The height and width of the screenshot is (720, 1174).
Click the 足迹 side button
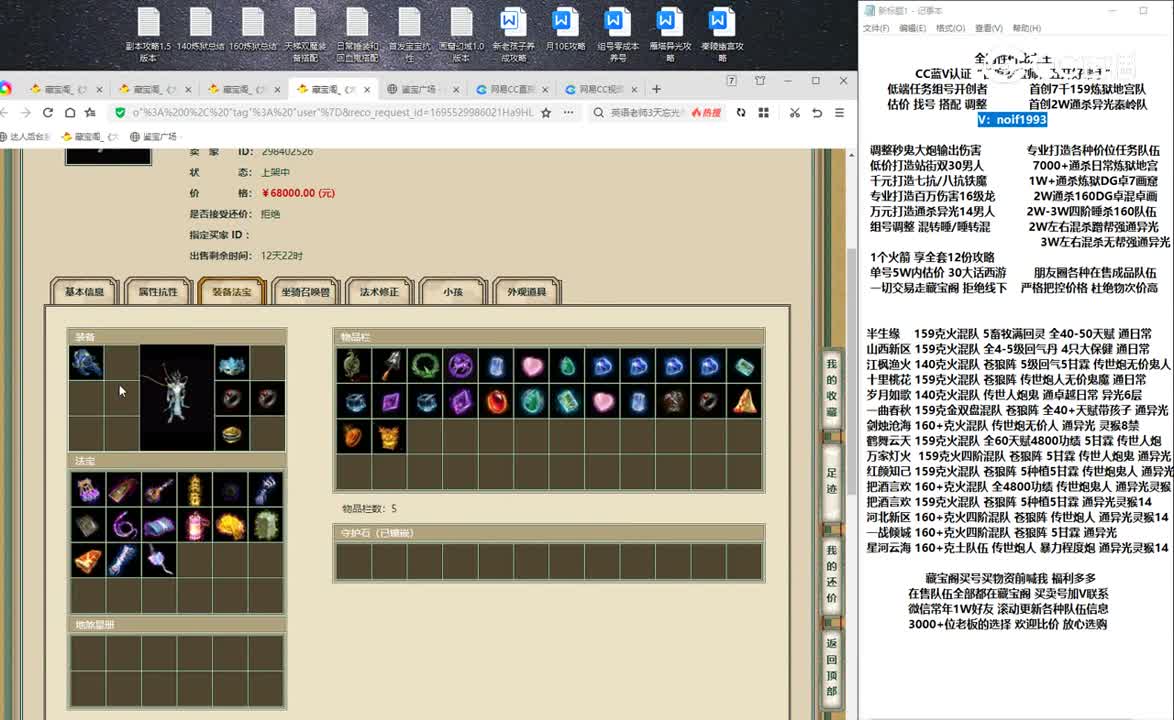pyautogui.click(x=831, y=481)
